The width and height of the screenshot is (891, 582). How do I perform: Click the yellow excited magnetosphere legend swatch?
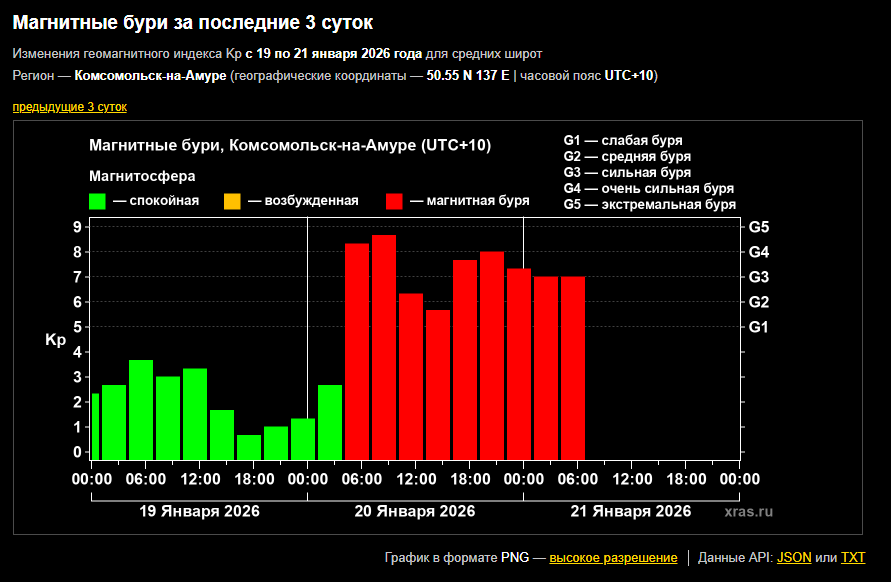pyautogui.click(x=232, y=201)
